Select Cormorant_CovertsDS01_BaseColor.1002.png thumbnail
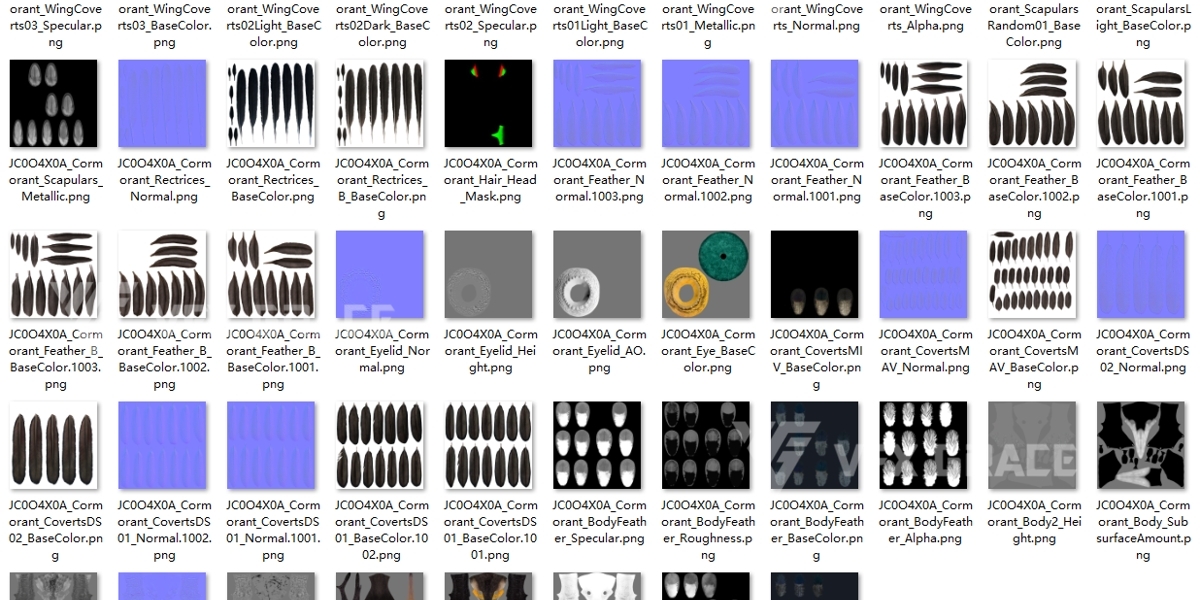Viewport: 1200px width, 600px height. click(x=380, y=446)
